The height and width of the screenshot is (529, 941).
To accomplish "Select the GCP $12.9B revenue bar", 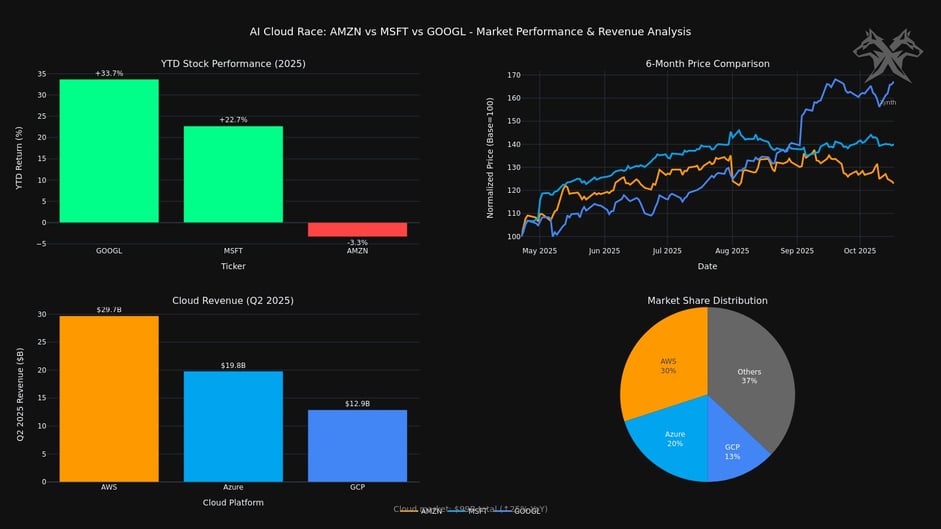I will click(x=357, y=445).
